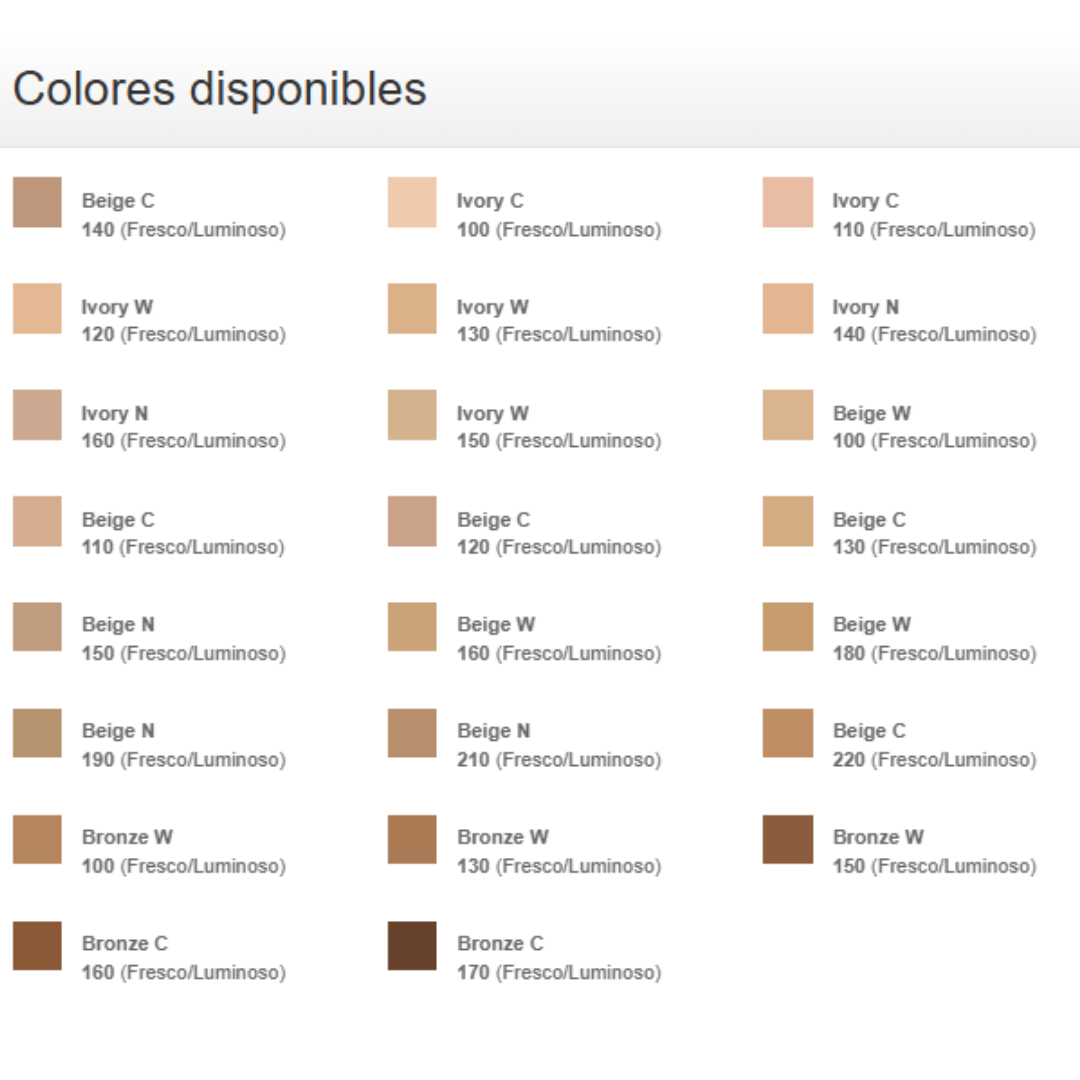1080x1080 pixels.
Task: Select the Beige C 140 color swatch
Action: 37,202
